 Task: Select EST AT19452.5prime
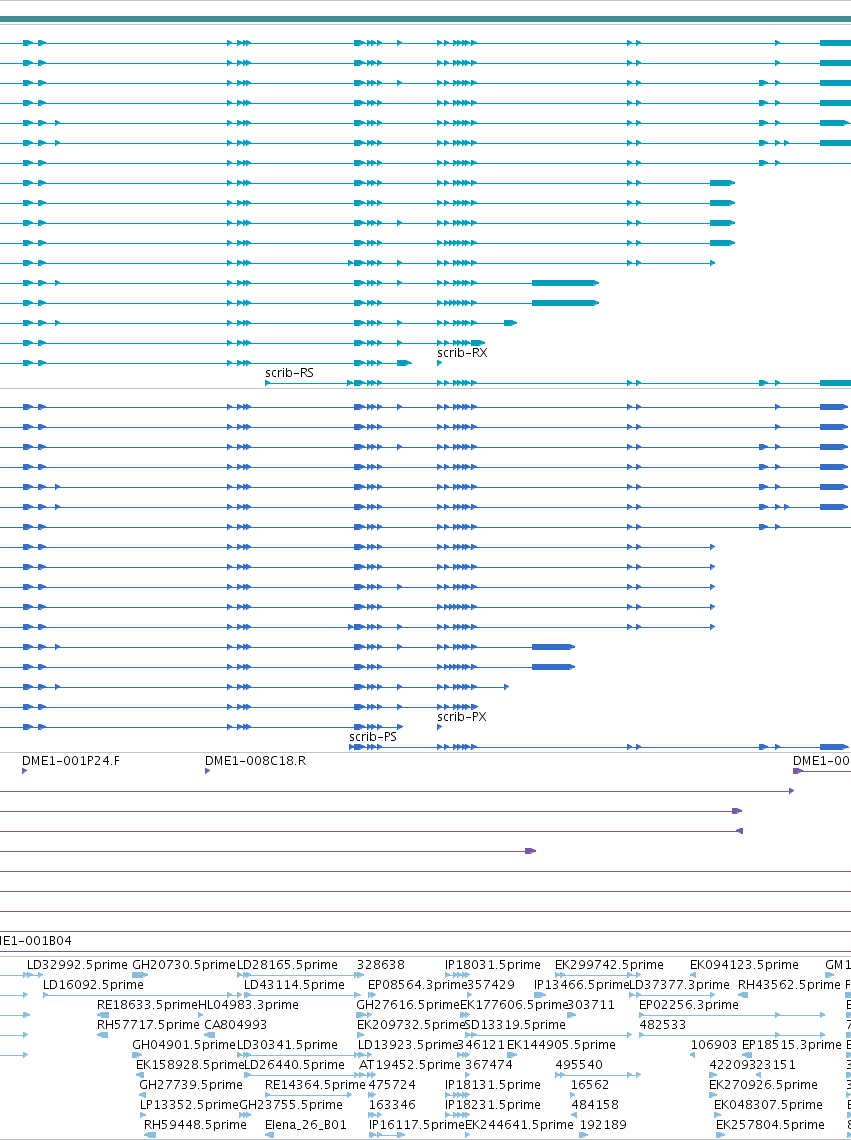click(410, 1064)
